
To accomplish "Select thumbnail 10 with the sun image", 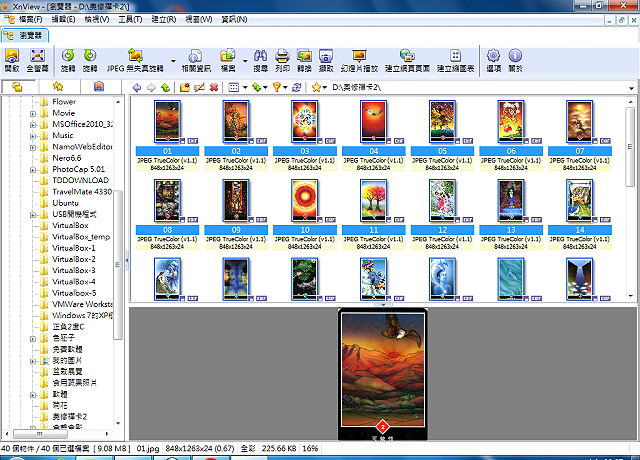I will 305,200.
